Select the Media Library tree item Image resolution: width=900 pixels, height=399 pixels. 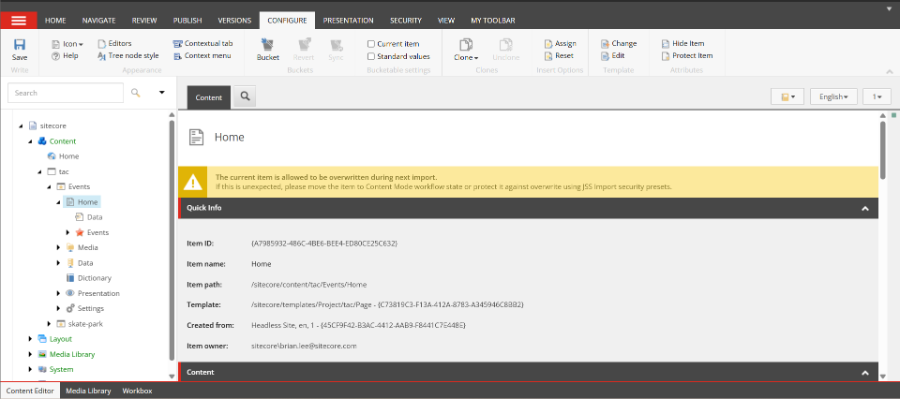pyautogui.click(x=66, y=354)
